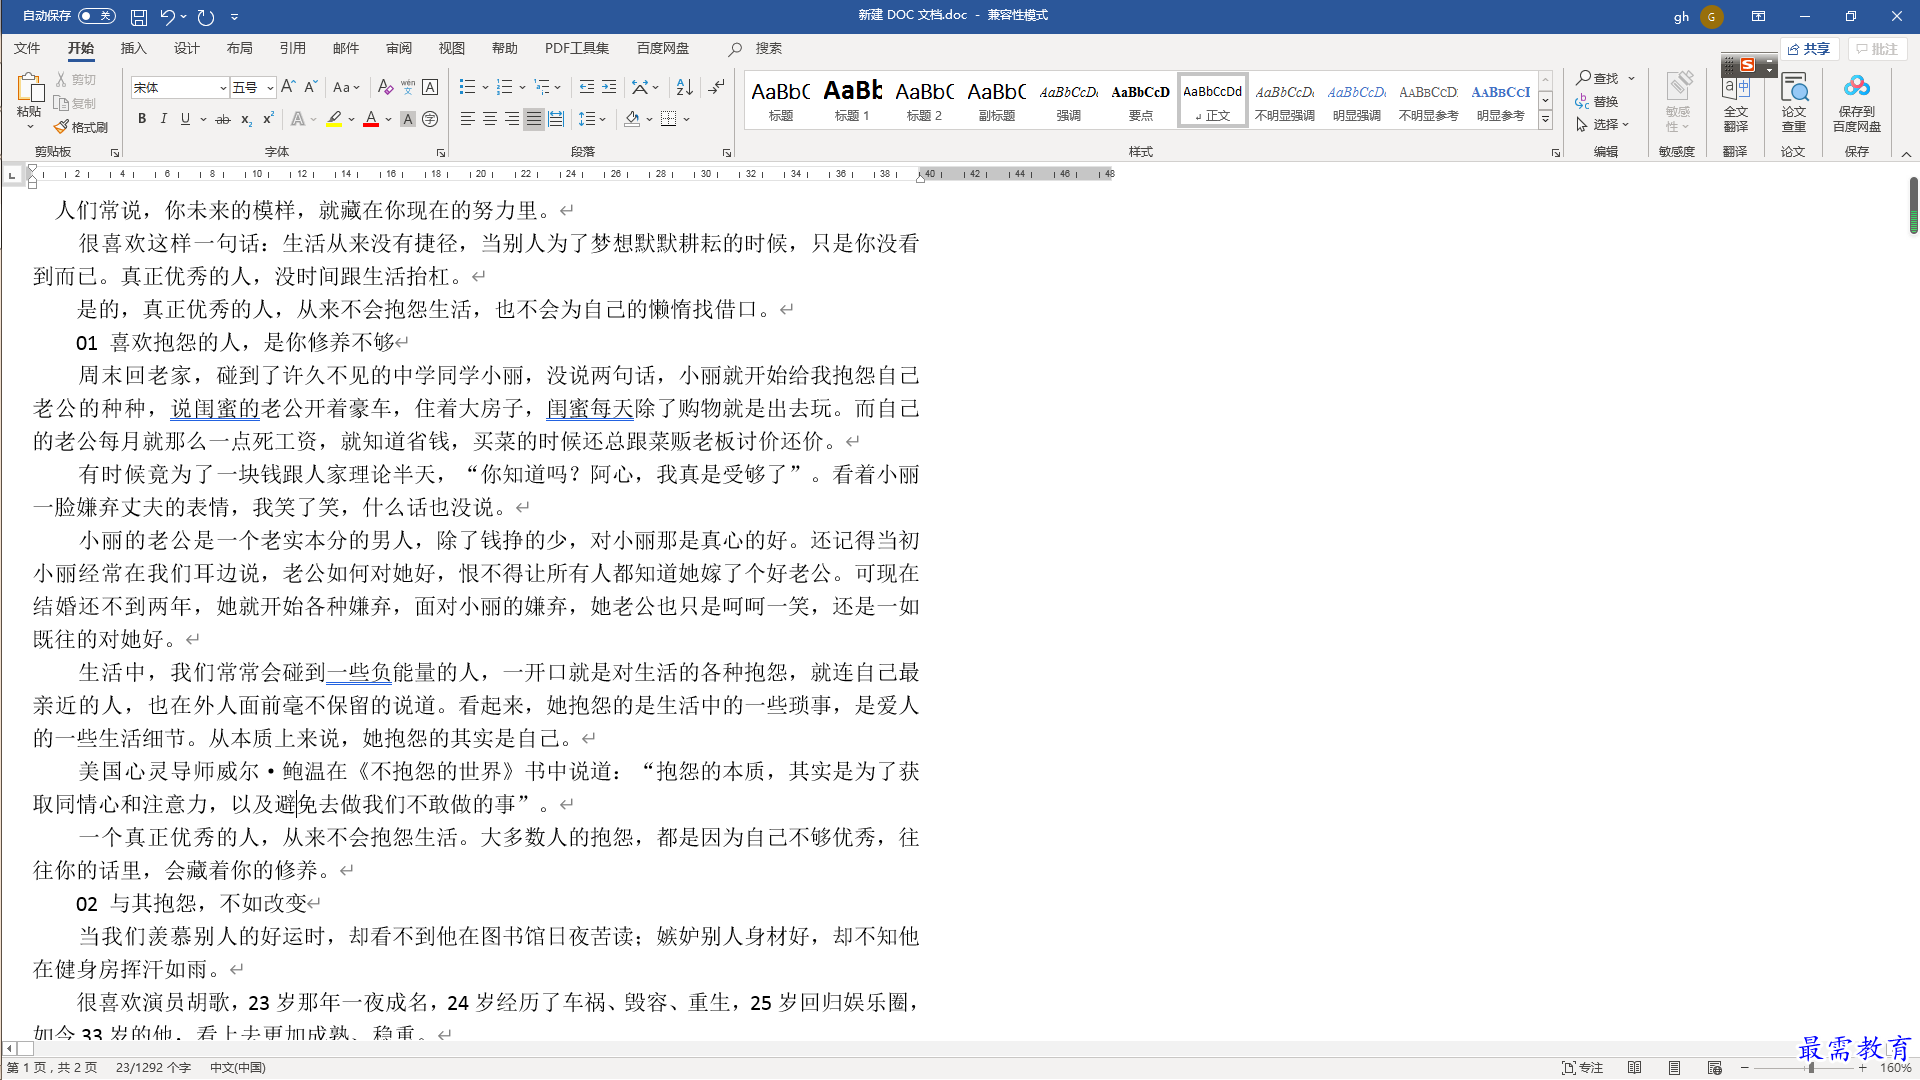Decrease paragraph indent
This screenshot has height=1080, width=1920.
(x=587, y=87)
